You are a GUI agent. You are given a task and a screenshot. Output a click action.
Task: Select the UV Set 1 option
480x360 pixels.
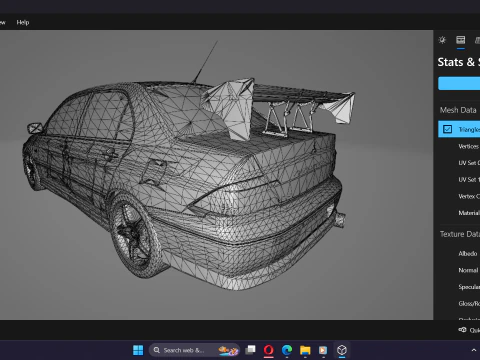click(469, 180)
